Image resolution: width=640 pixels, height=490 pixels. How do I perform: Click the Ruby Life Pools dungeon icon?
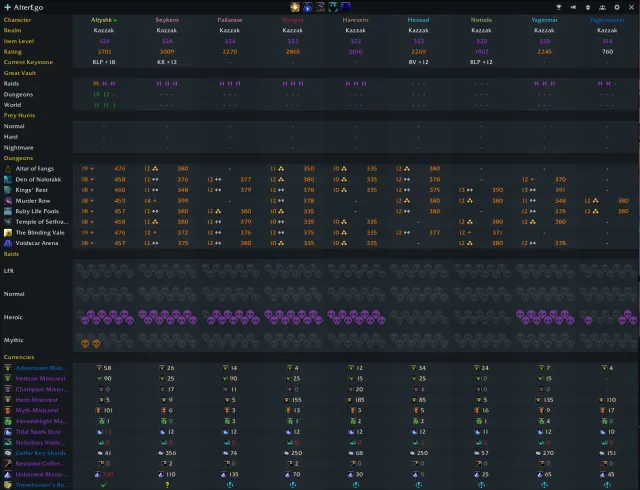(x=8, y=211)
